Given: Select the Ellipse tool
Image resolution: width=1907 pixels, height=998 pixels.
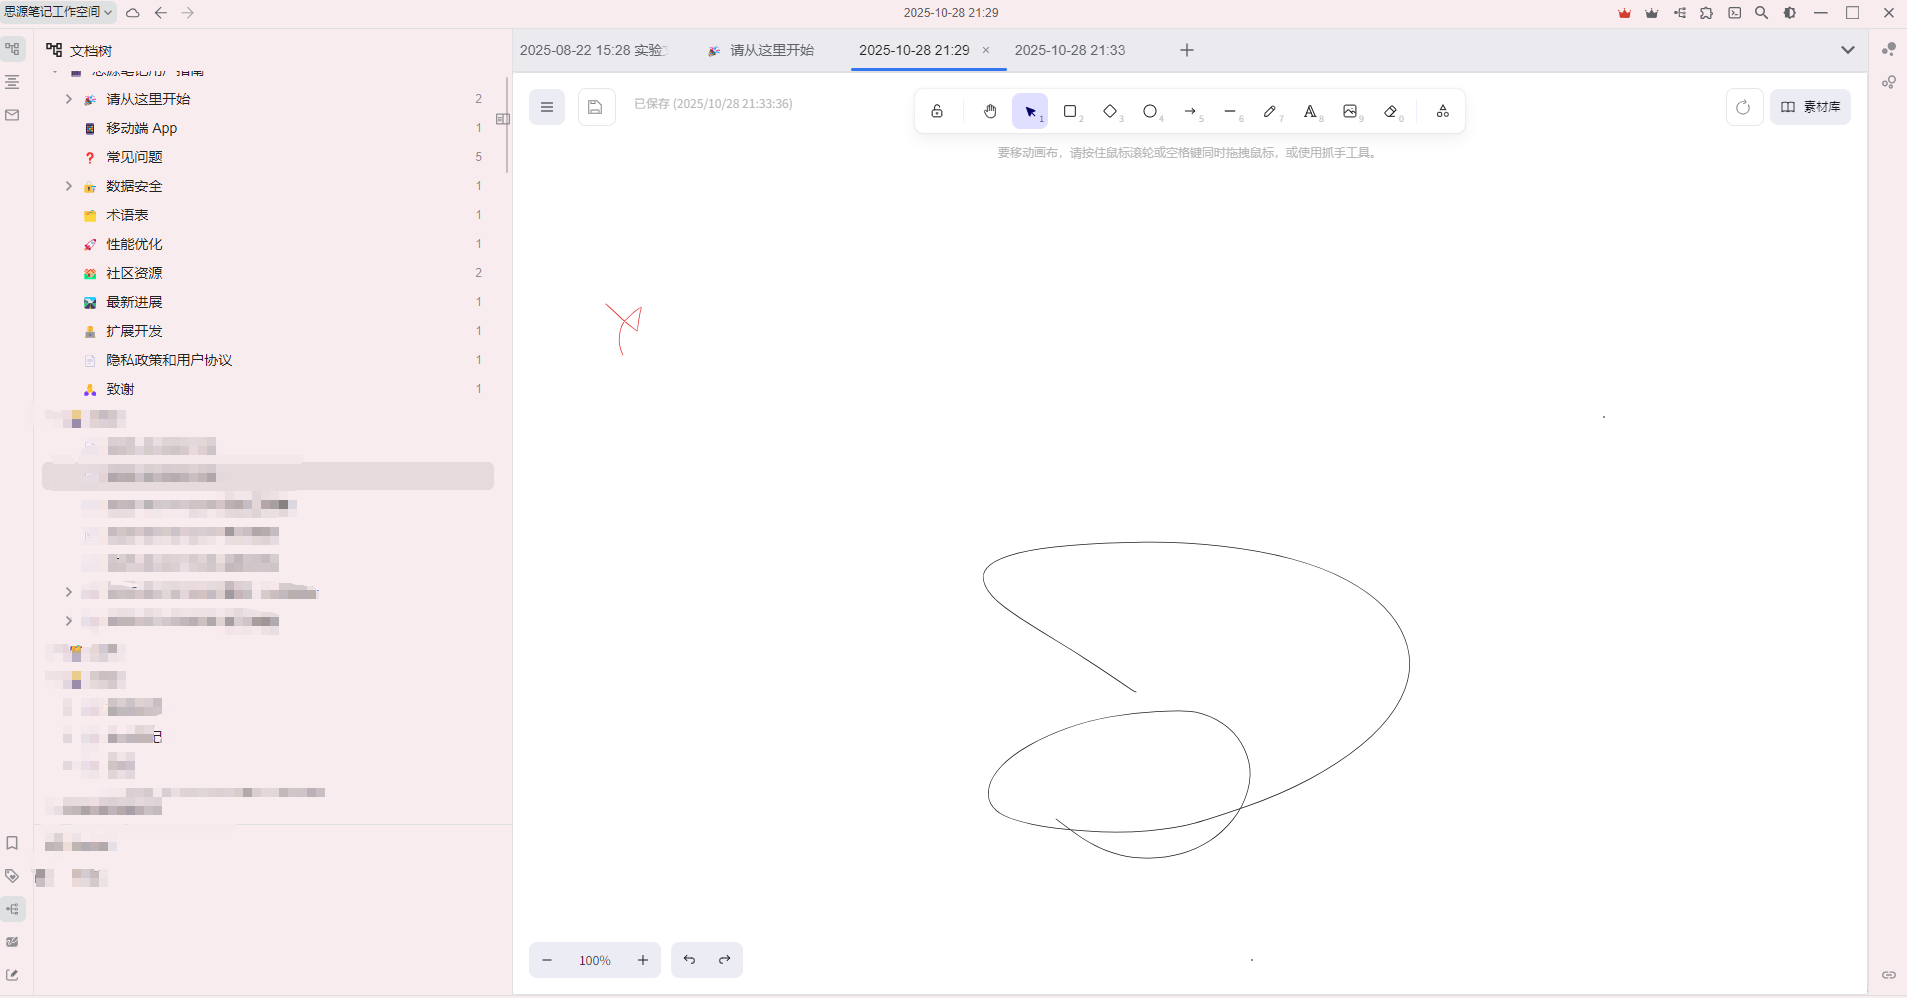Looking at the screenshot, I should [x=1151, y=111].
